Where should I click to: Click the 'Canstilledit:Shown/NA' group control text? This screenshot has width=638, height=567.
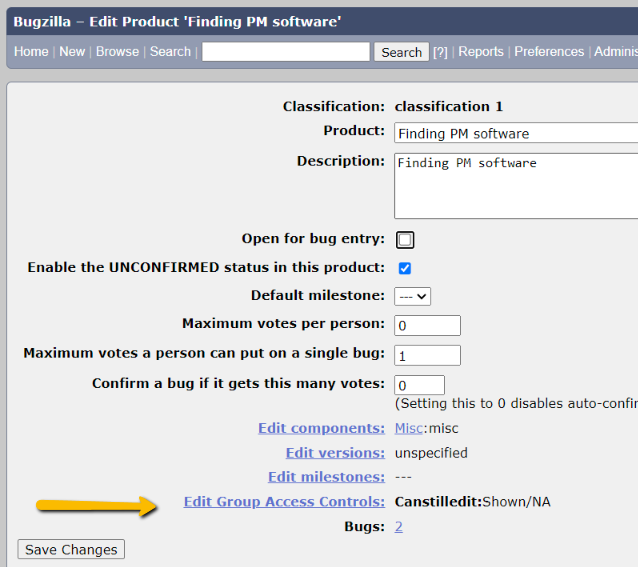pyautogui.click(x=472, y=502)
